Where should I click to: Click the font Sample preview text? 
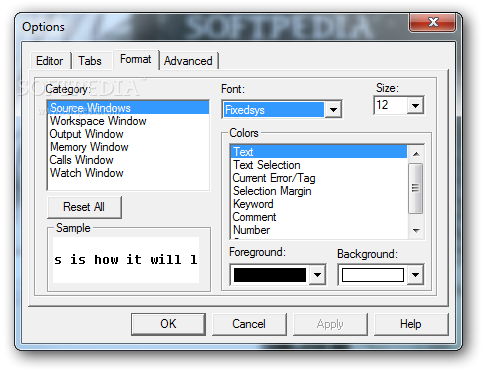[126, 260]
